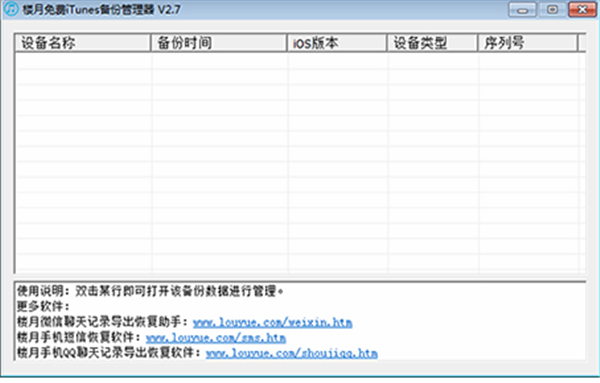The width and height of the screenshot is (600, 383).
Task: Sort by 序列号 column header
Action: coord(528,42)
